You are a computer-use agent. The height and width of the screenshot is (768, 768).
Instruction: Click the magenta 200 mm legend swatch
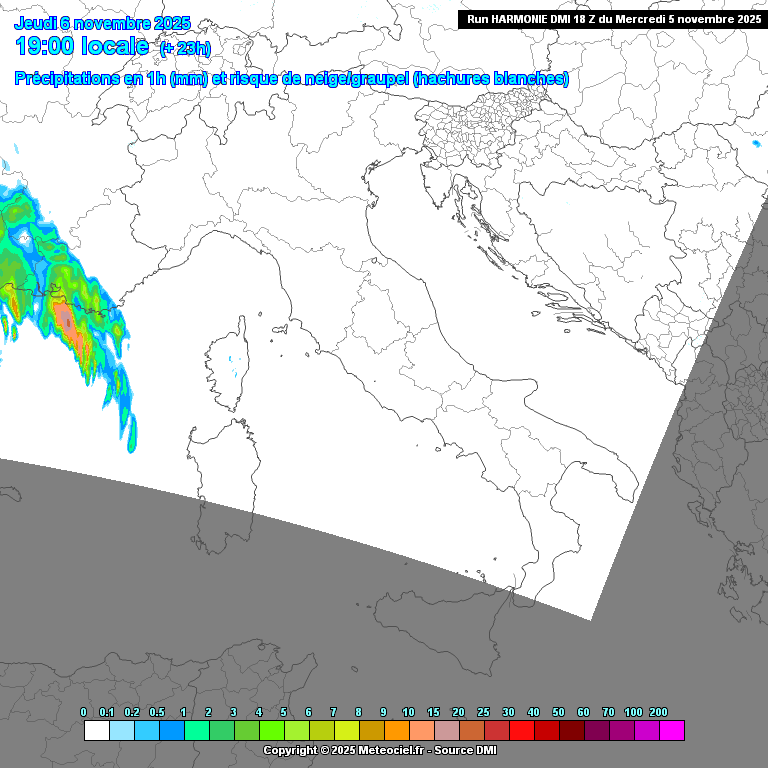(x=672, y=731)
